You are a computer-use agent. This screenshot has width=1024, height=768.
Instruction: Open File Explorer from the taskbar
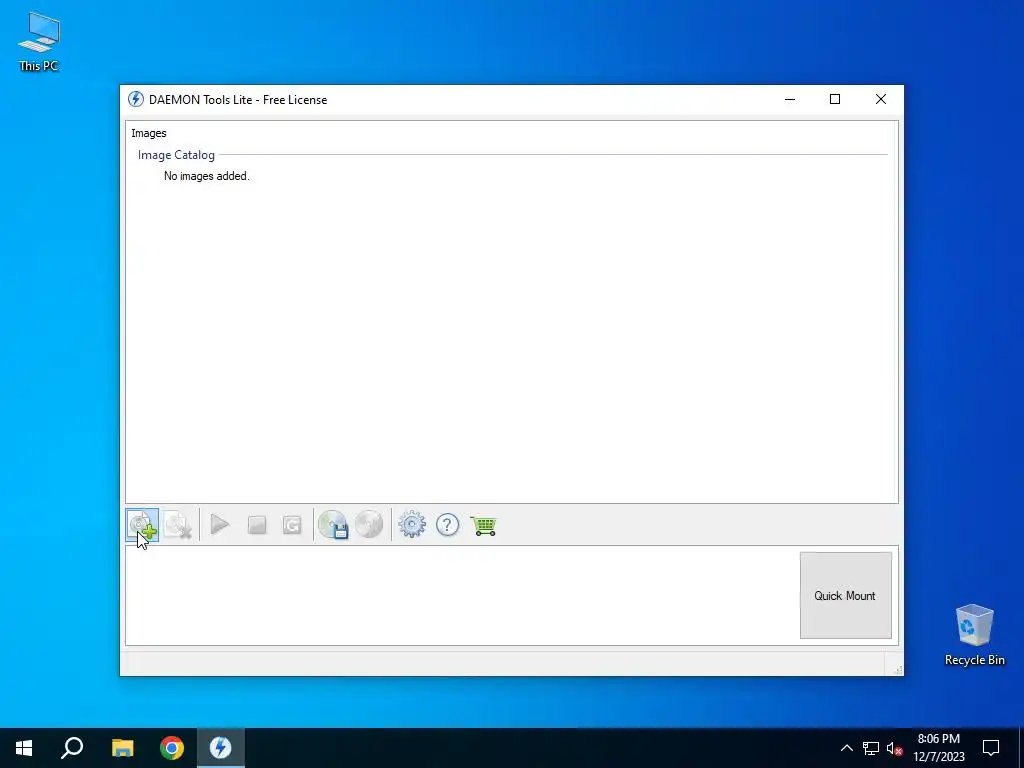point(122,748)
